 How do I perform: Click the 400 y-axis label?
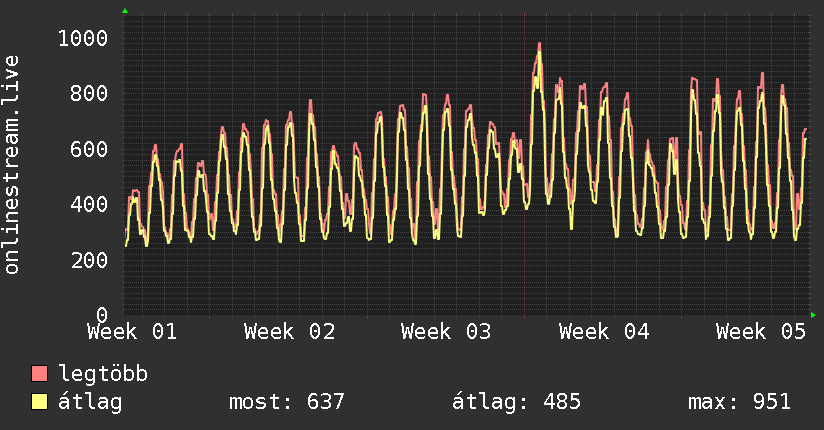(x=89, y=204)
